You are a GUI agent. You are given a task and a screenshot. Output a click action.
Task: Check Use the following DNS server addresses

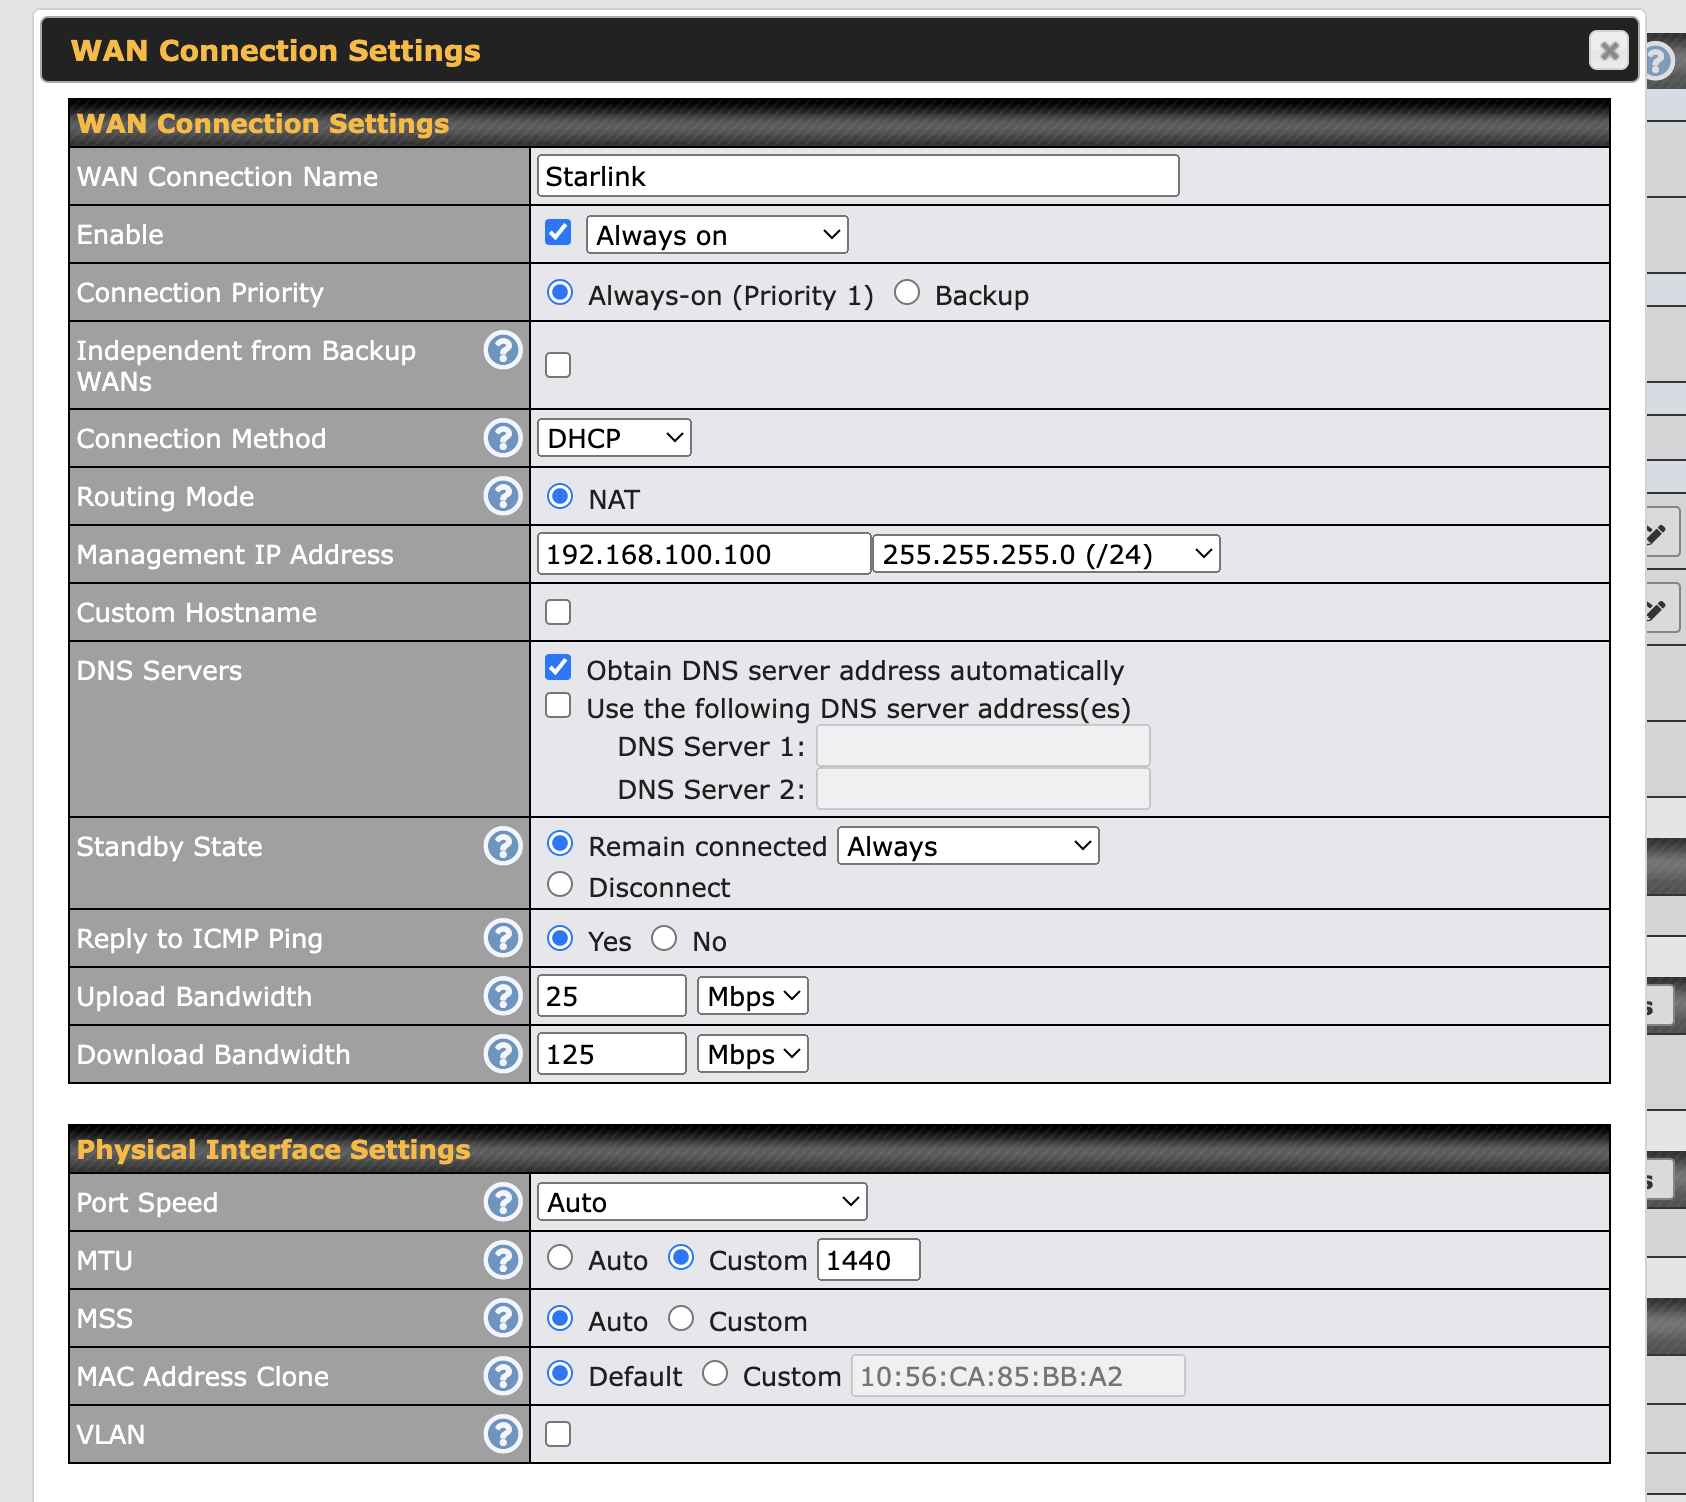(x=558, y=706)
